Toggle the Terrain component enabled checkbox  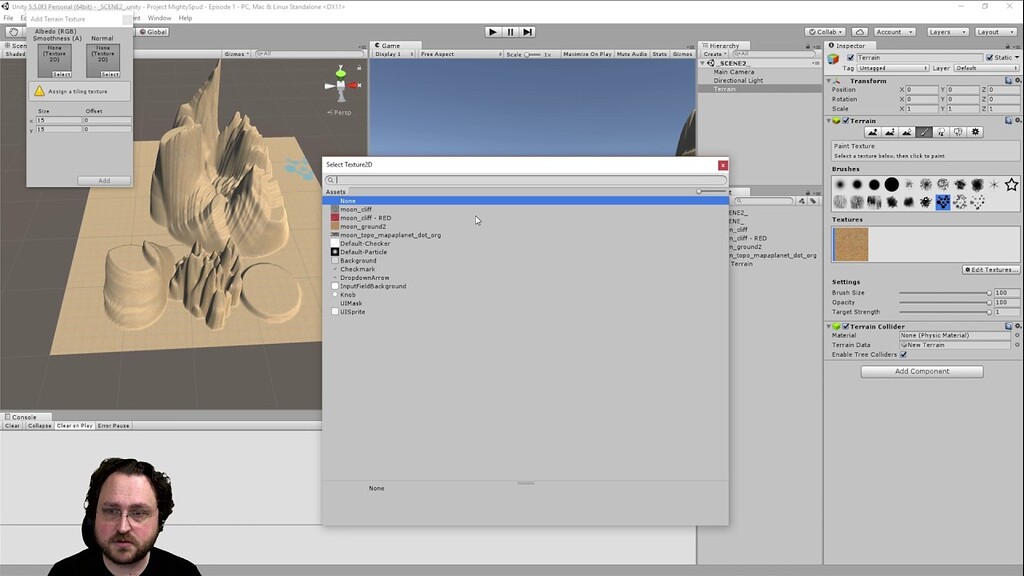845,121
